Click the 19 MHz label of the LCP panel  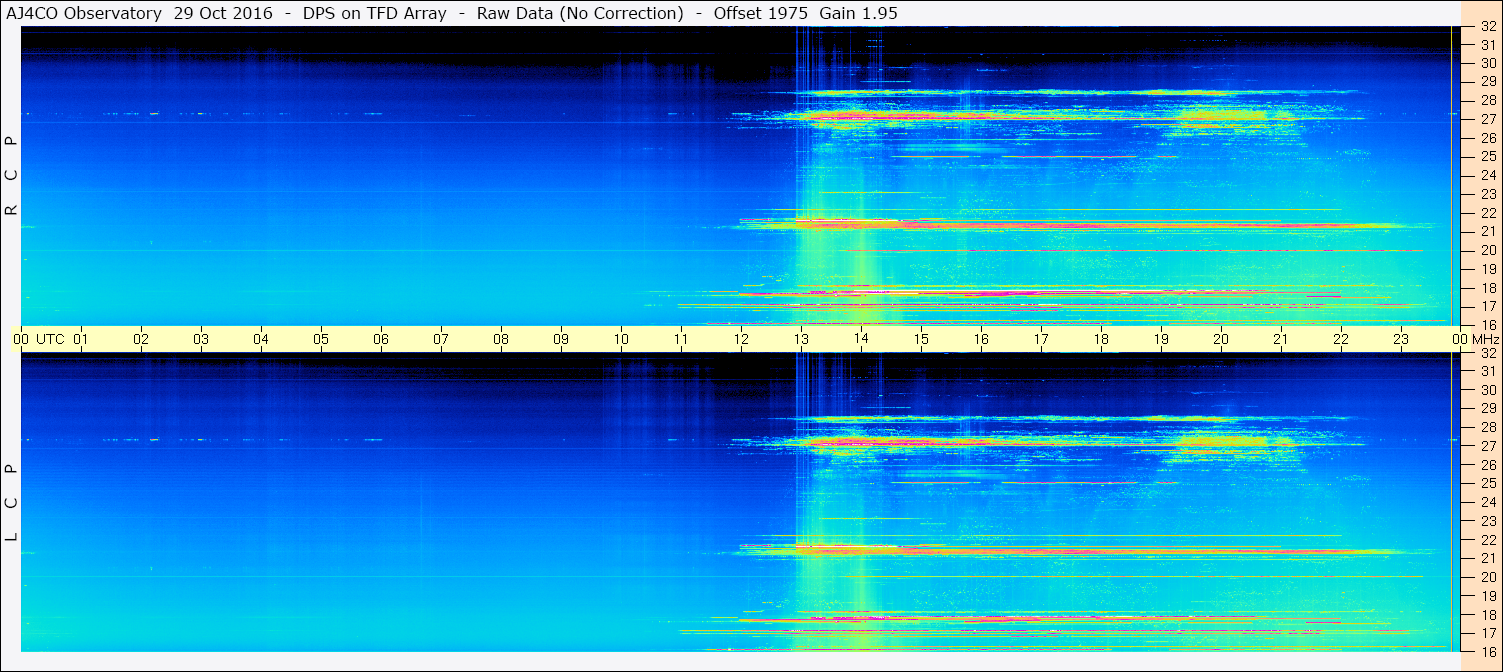pos(1487,595)
